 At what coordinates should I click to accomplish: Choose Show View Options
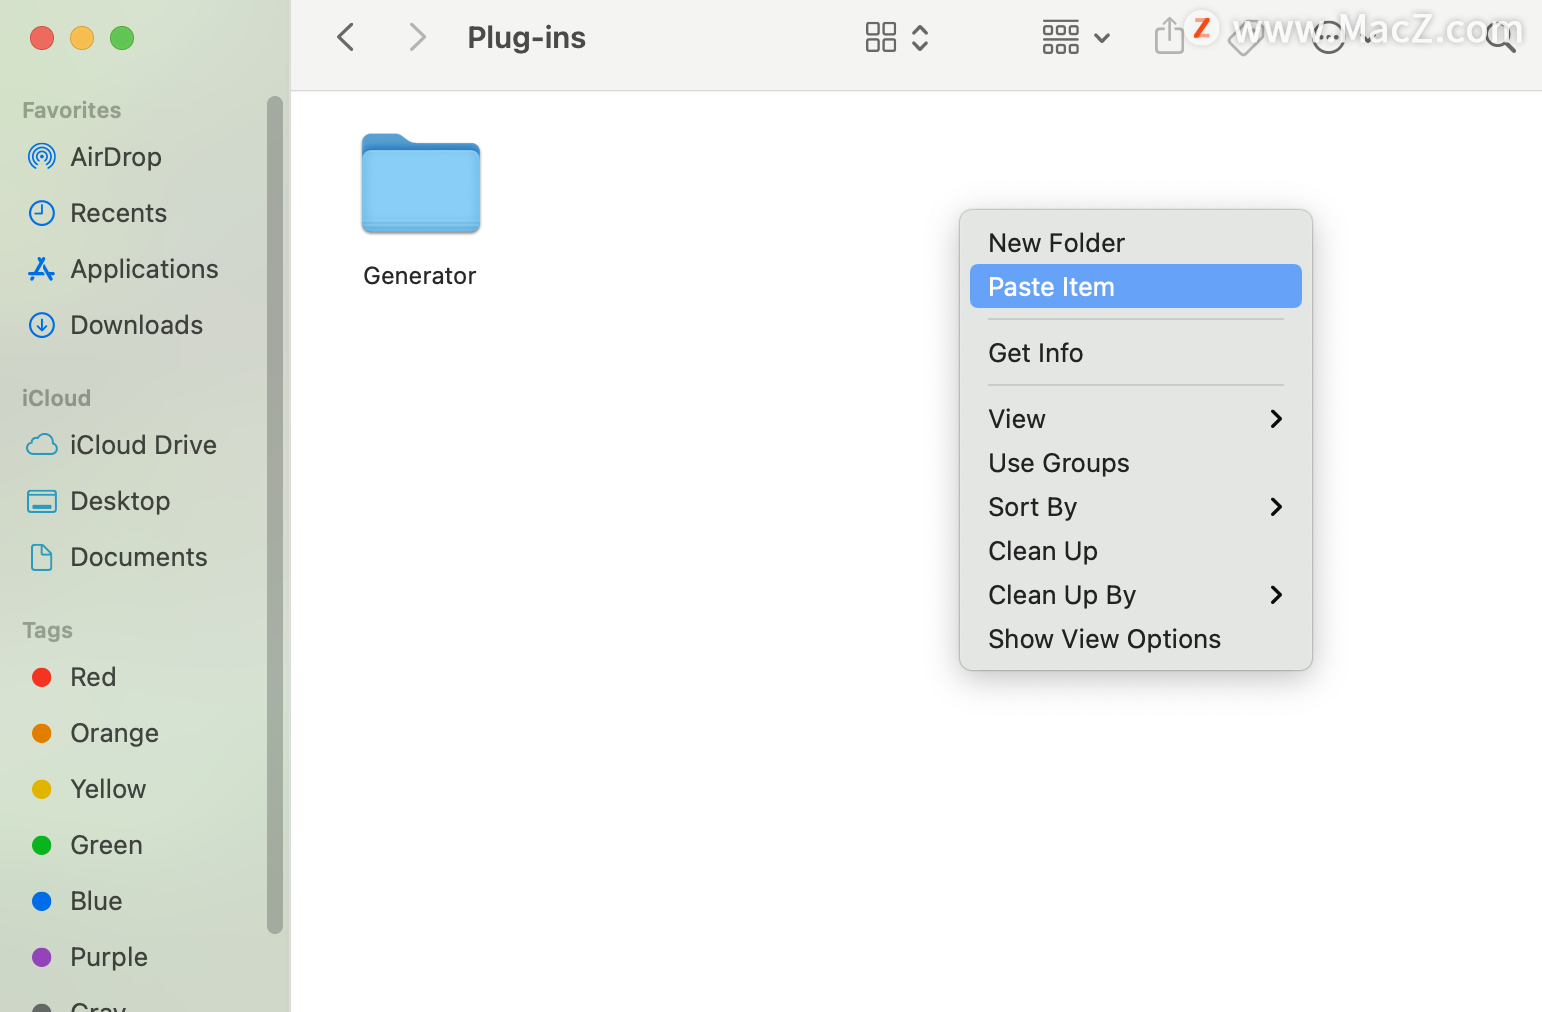[1136, 639]
